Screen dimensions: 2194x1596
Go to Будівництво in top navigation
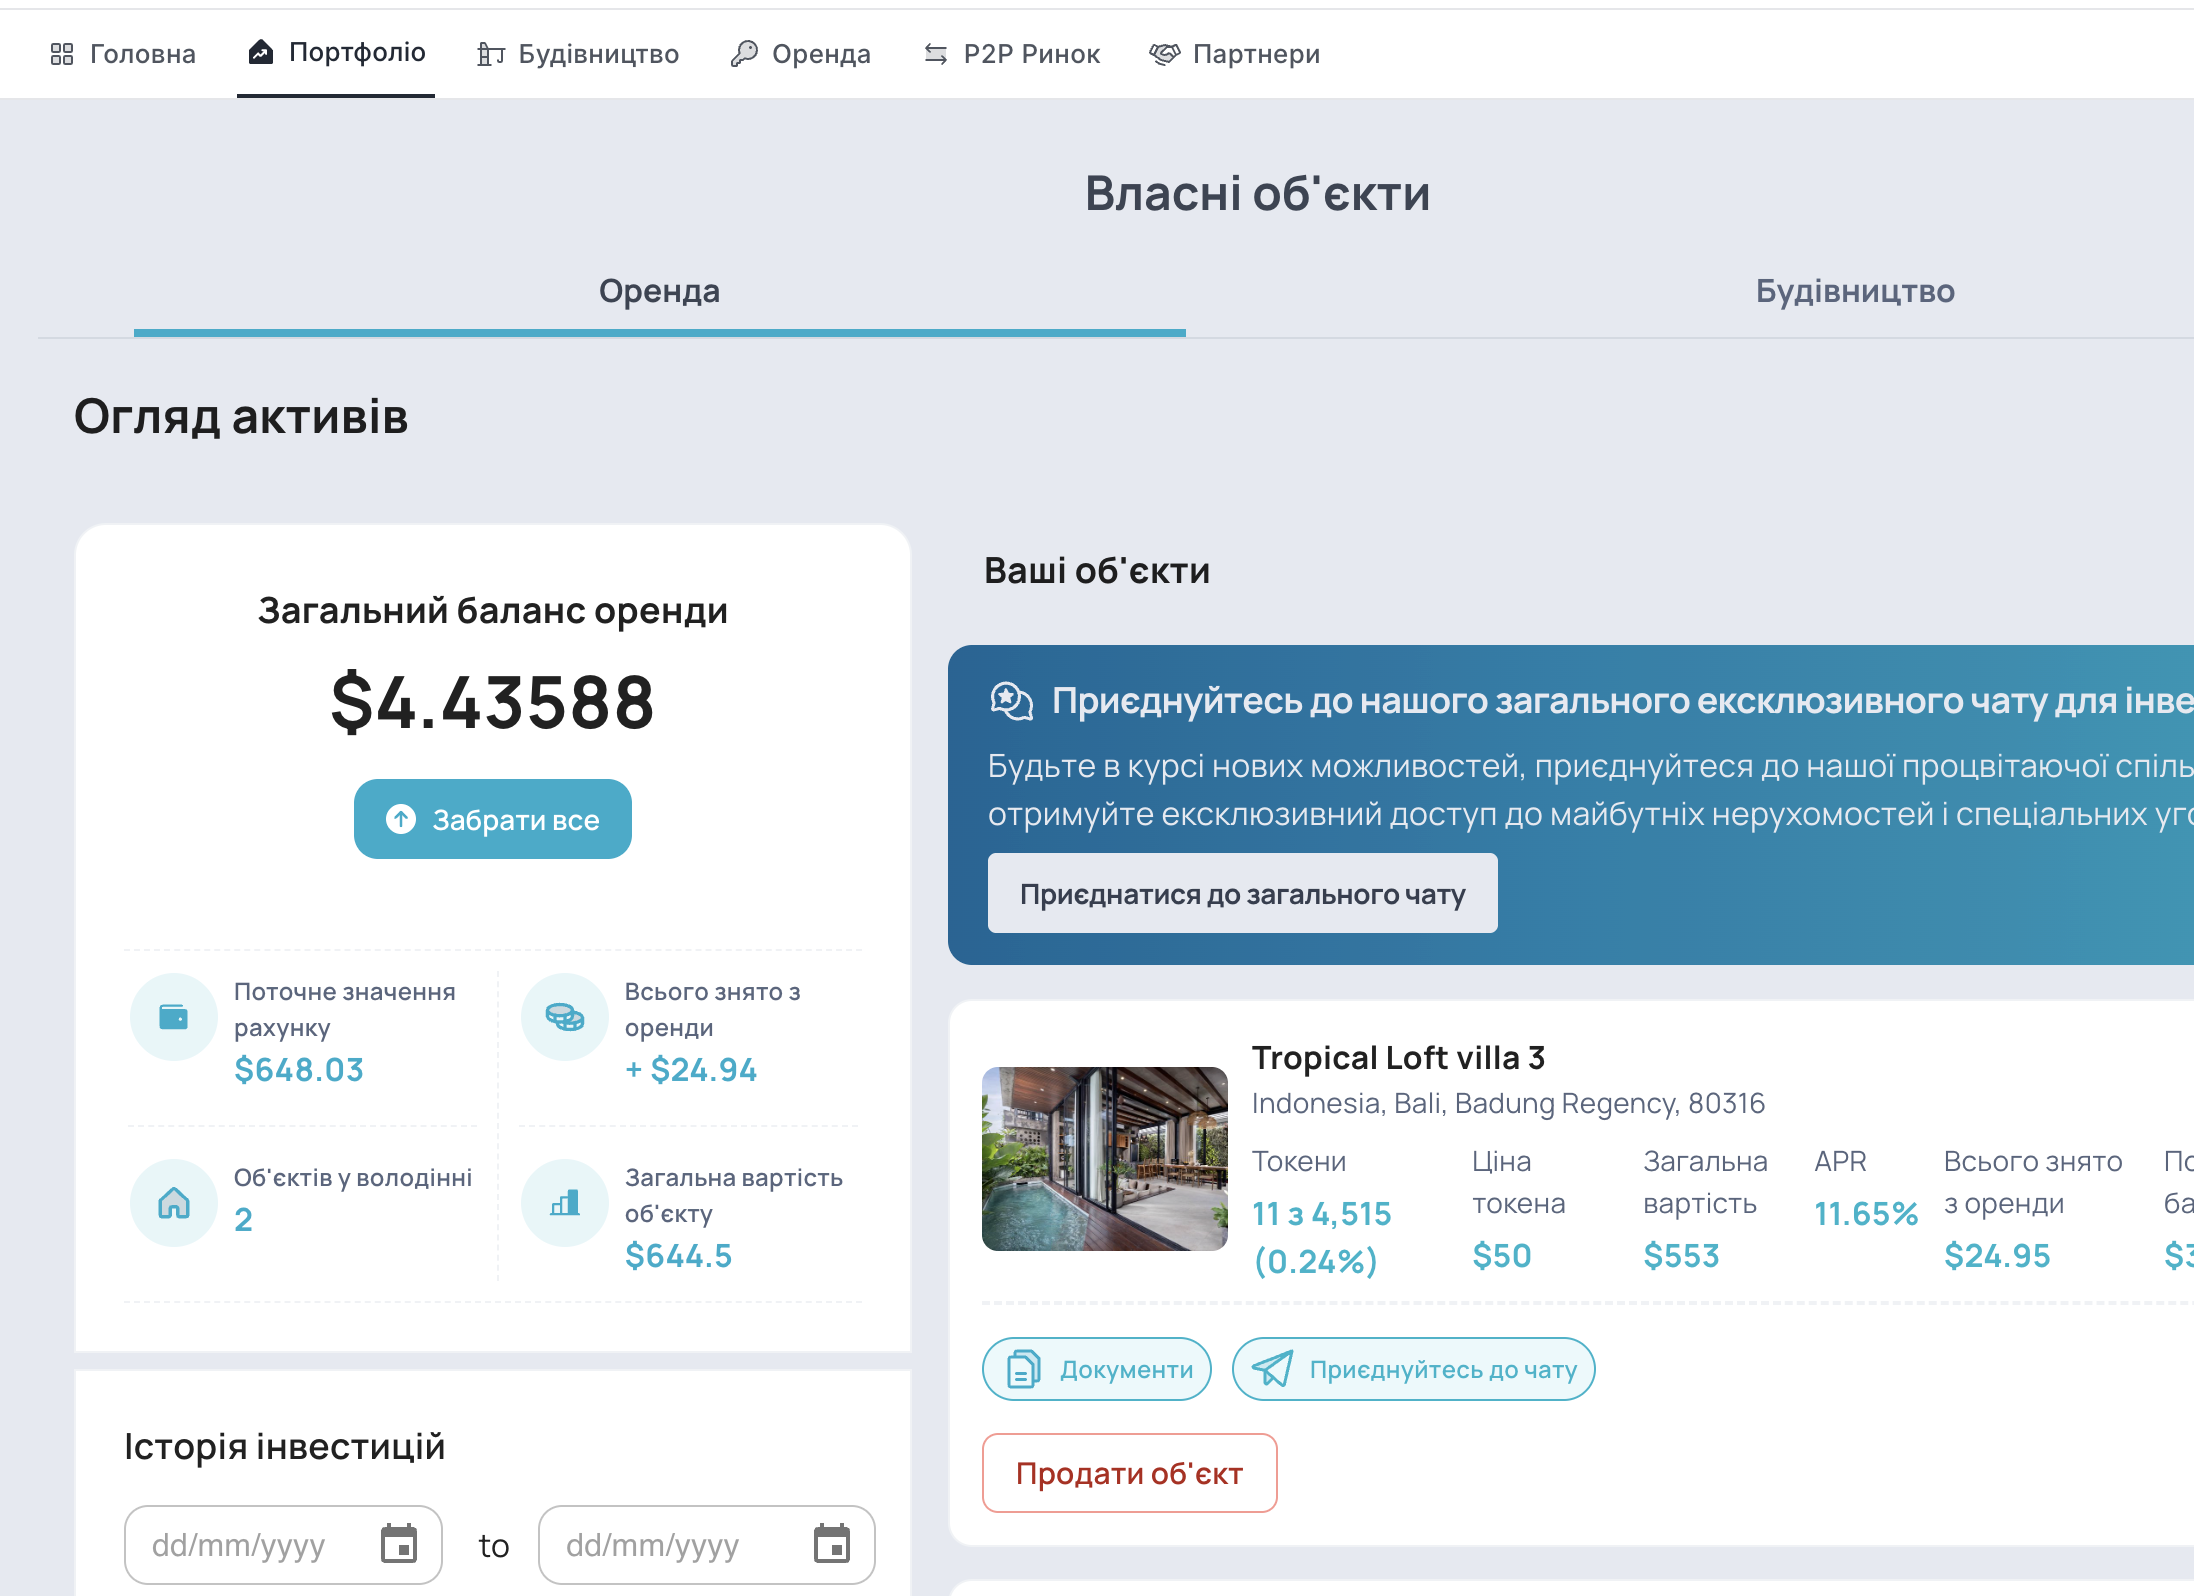[x=578, y=54]
